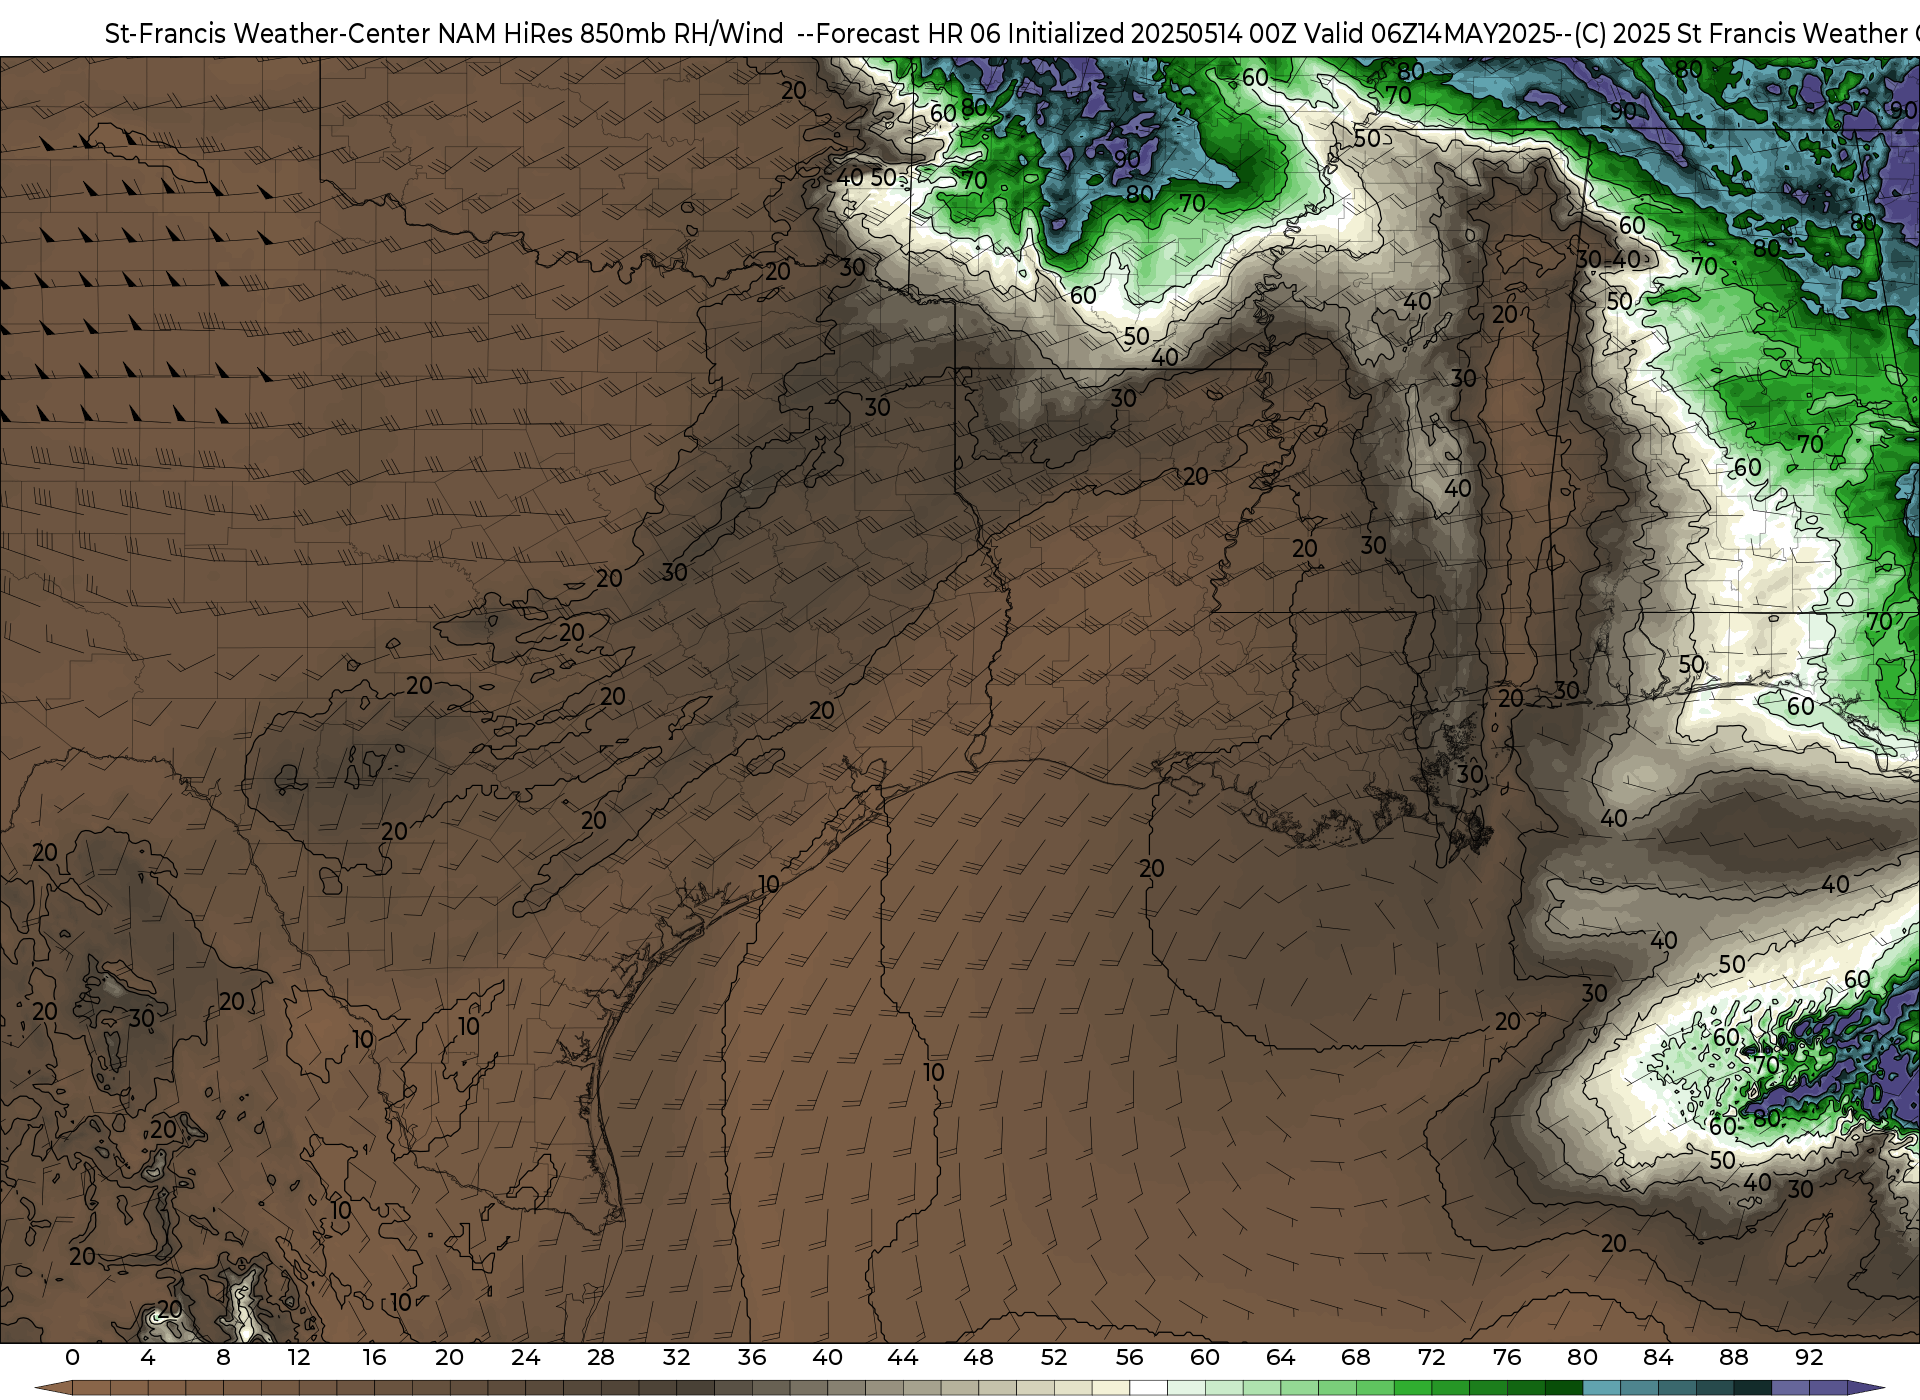Click the white swatch on the color bar
Screen dimensions: 1920x1400
(x=1149, y=1388)
